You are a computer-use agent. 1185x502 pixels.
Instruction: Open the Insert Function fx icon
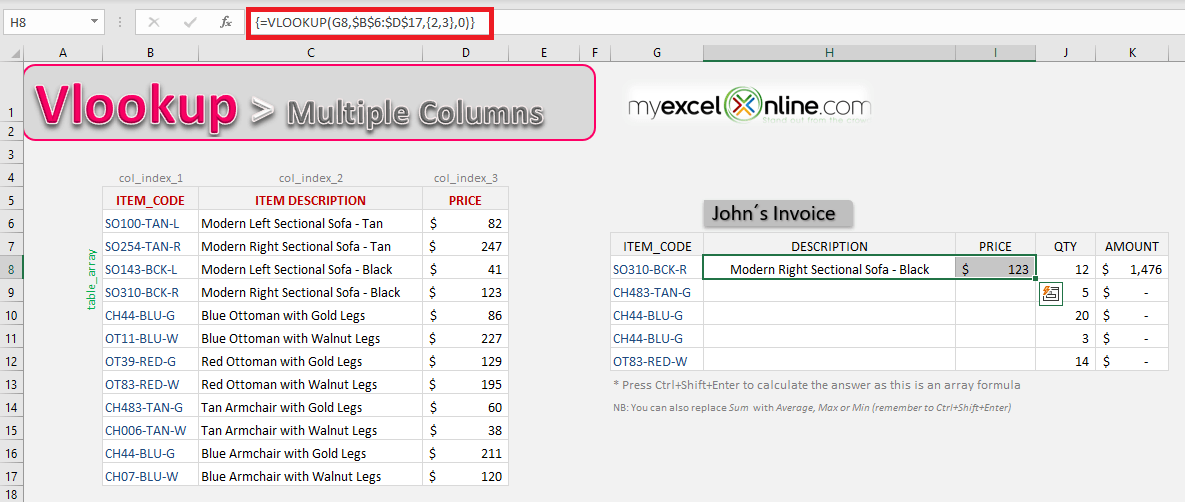point(226,23)
